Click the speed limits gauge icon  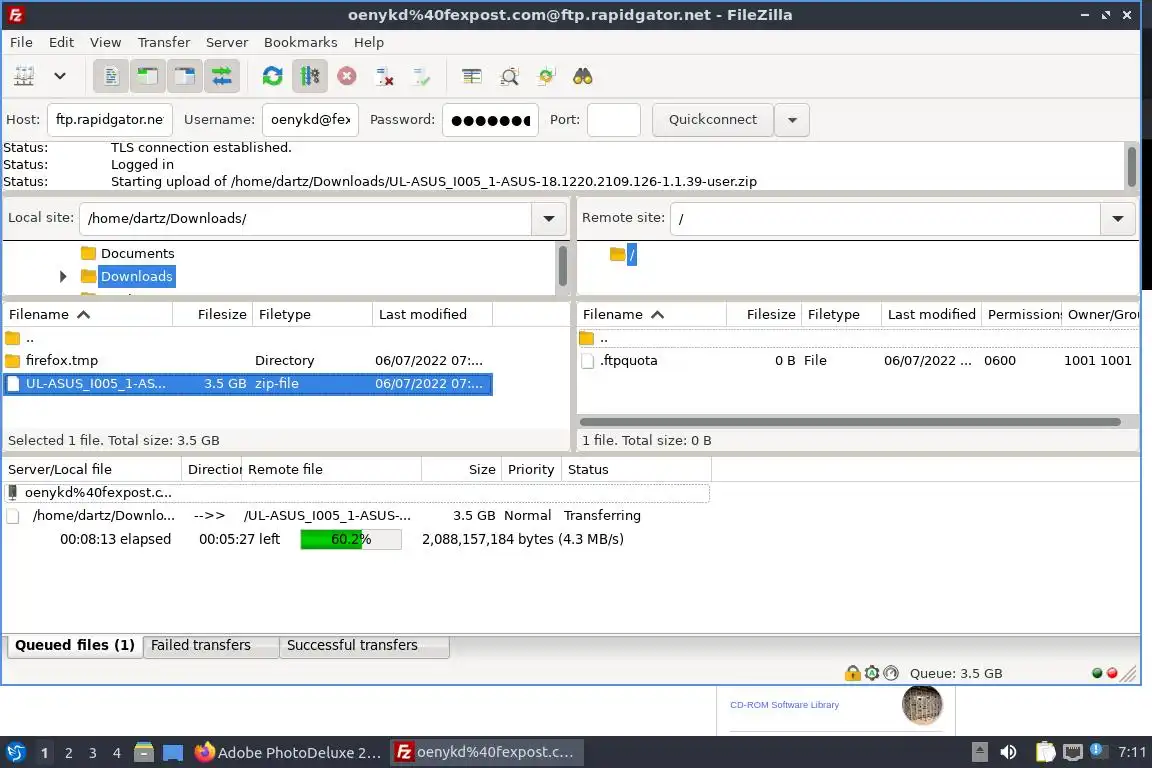click(x=890, y=673)
